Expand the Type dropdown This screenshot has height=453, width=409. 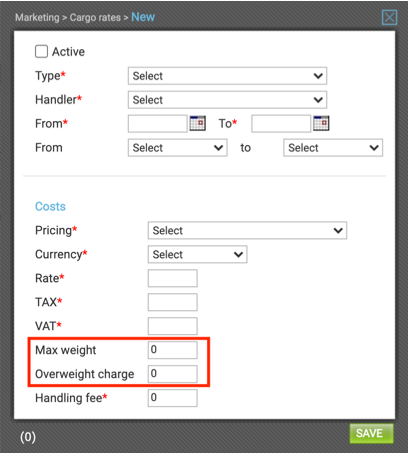click(x=227, y=76)
